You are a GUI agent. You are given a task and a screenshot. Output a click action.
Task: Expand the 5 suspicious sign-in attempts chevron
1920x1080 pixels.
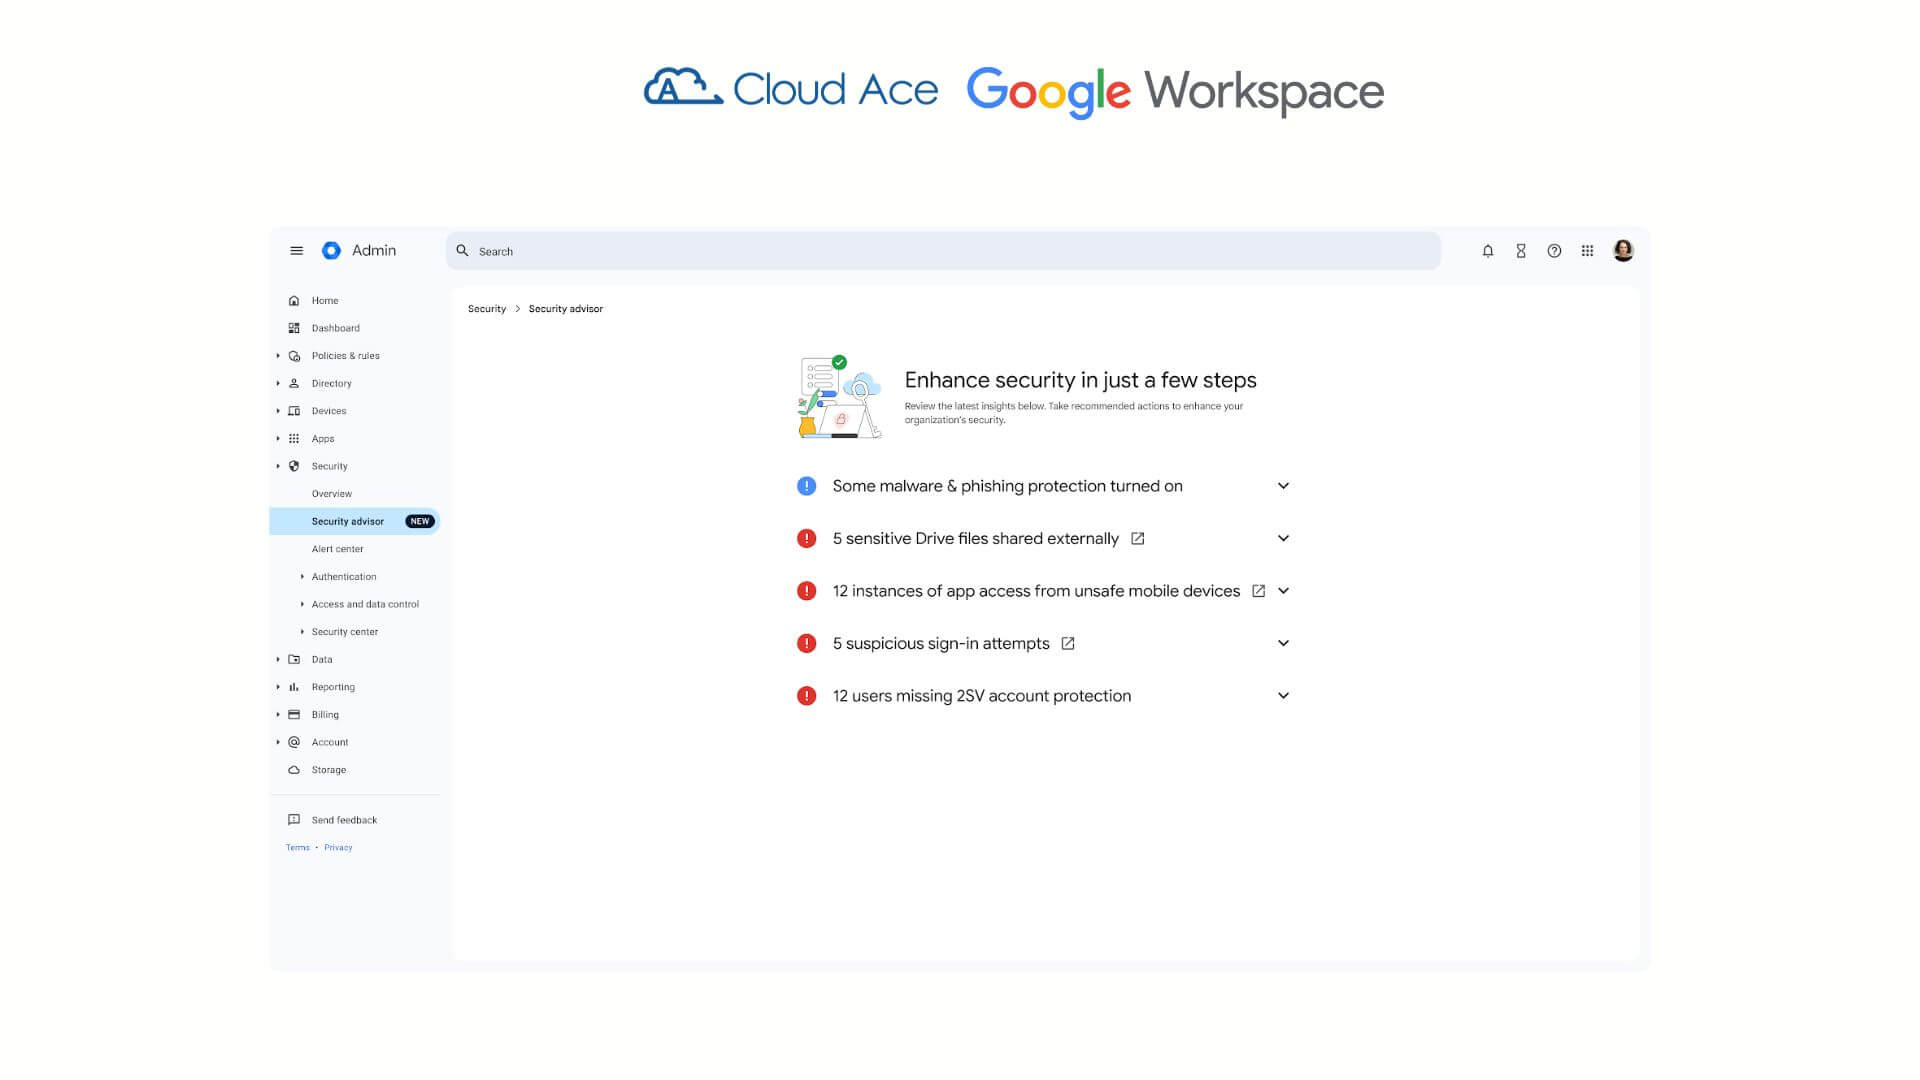[1283, 643]
